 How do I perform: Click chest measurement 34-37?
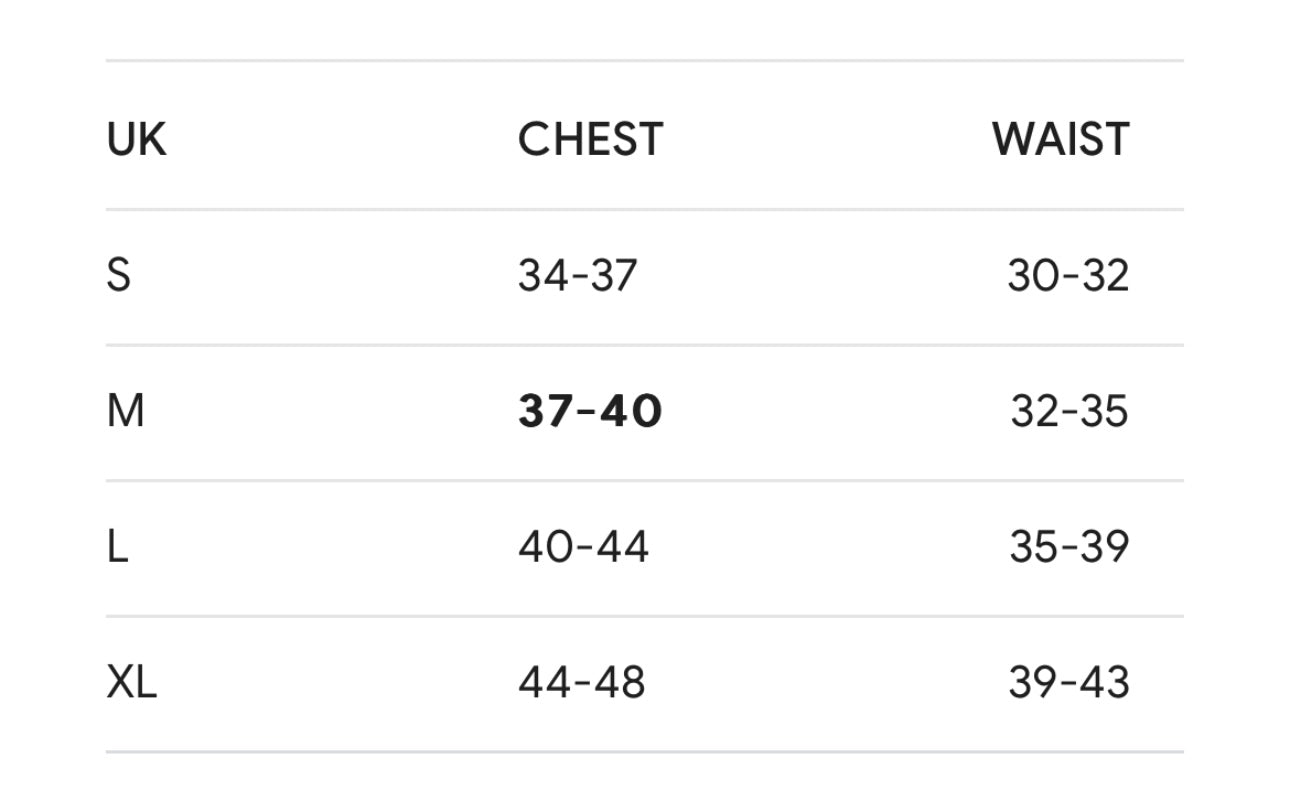[x=577, y=275]
